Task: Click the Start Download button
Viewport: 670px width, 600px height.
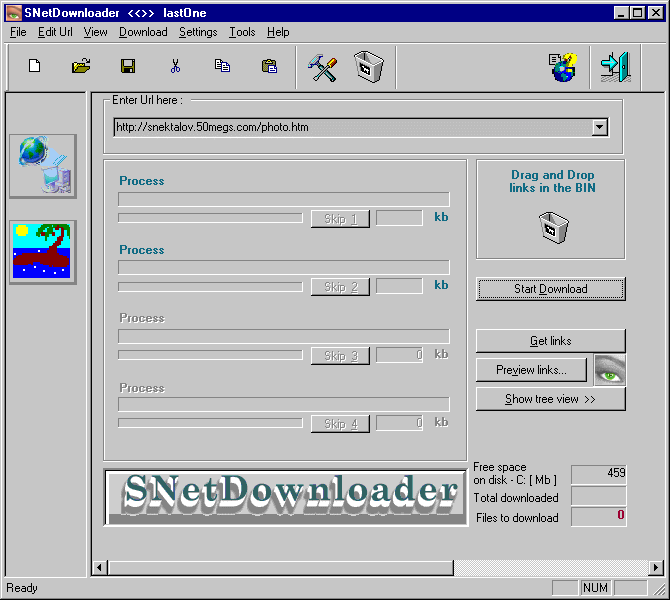Action: coord(550,289)
